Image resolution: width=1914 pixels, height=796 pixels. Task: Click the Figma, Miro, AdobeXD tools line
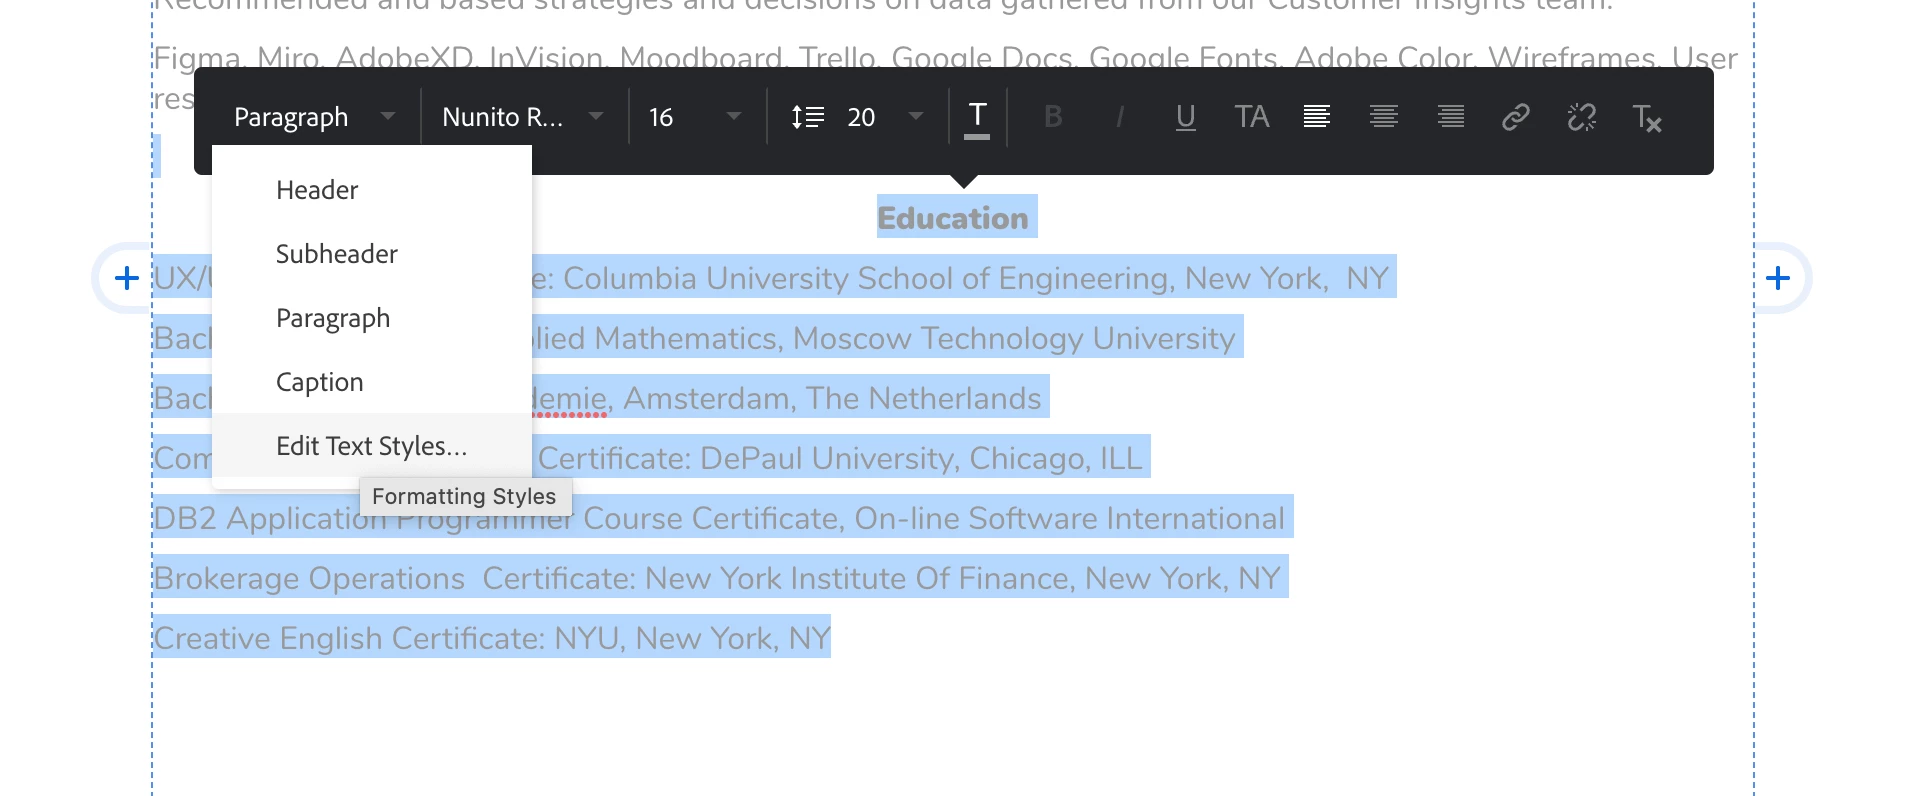click(945, 57)
